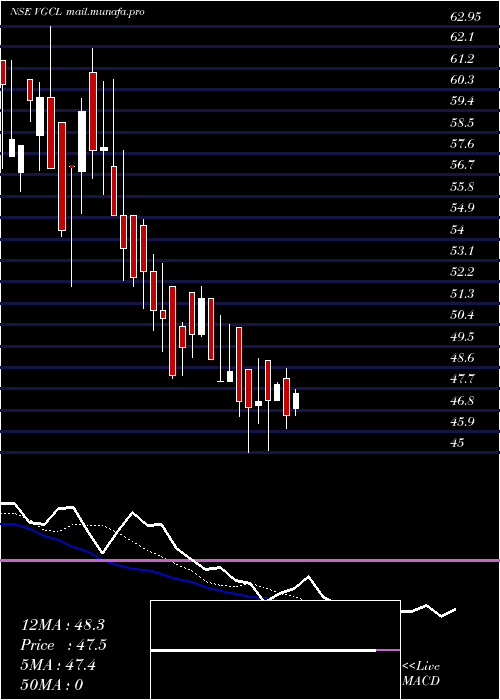Click the 5MA : 47.4 readout
The width and height of the screenshot is (500, 700).
tap(58, 665)
